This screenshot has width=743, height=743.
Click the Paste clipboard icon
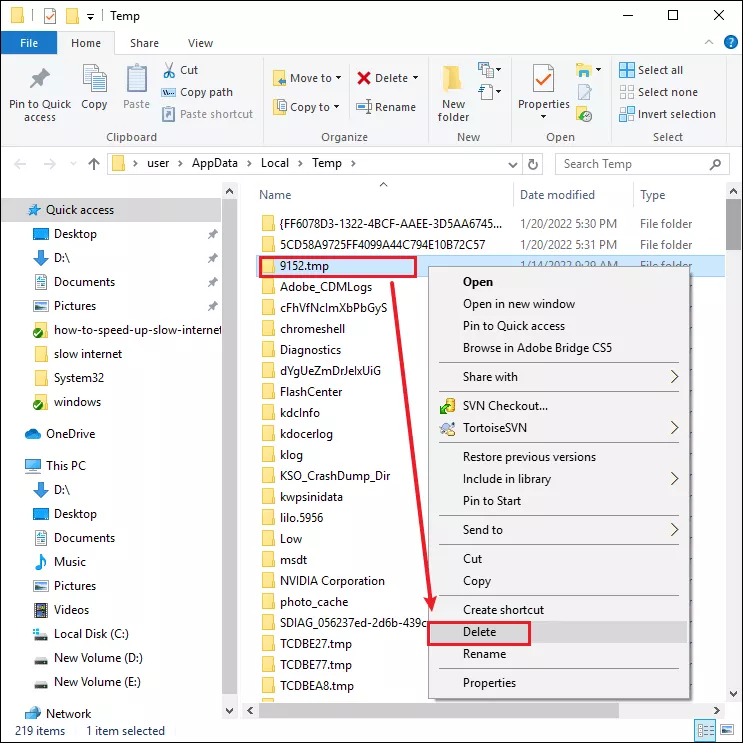point(136,78)
